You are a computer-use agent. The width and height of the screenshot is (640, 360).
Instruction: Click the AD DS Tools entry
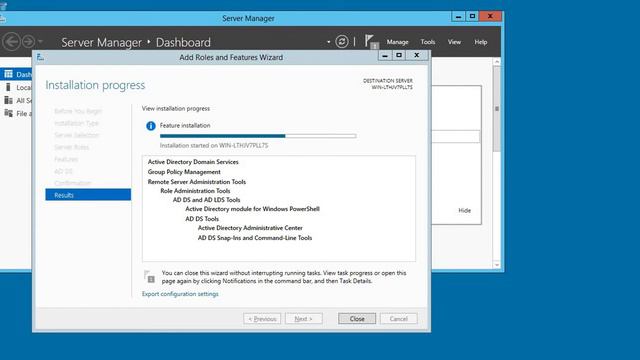pos(202,219)
